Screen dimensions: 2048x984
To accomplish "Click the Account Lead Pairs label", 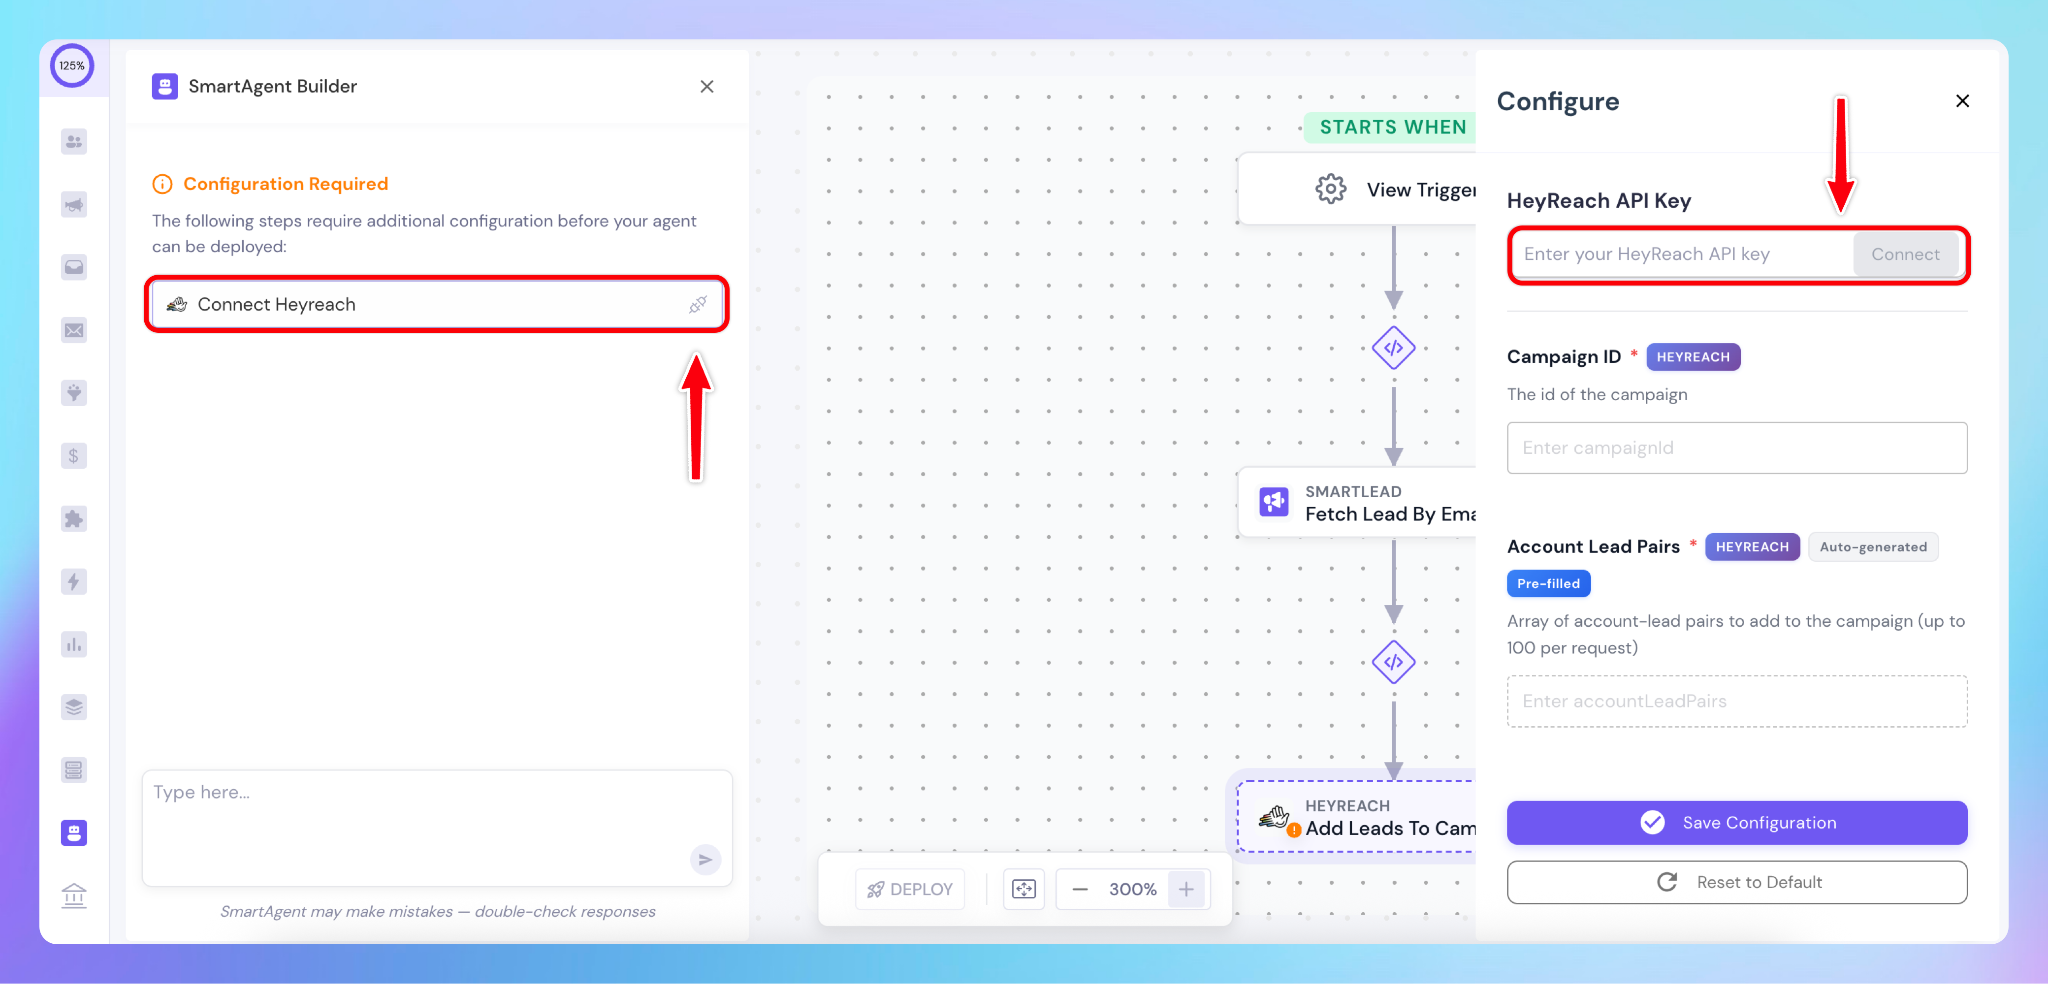I will click(x=1593, y=547).
